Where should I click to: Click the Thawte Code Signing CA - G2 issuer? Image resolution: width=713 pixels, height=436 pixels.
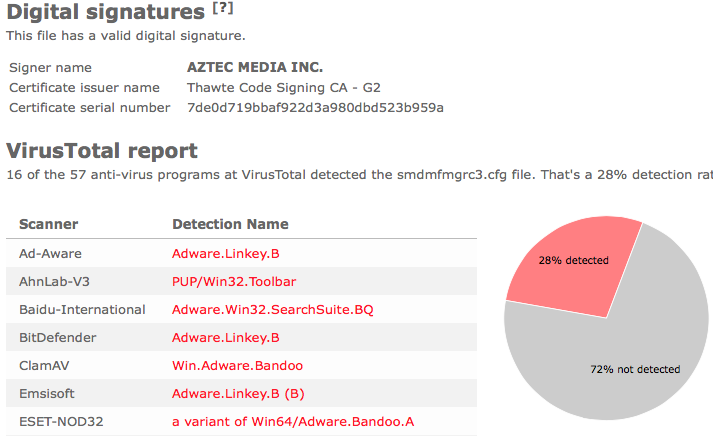click(x=284, y=87)
